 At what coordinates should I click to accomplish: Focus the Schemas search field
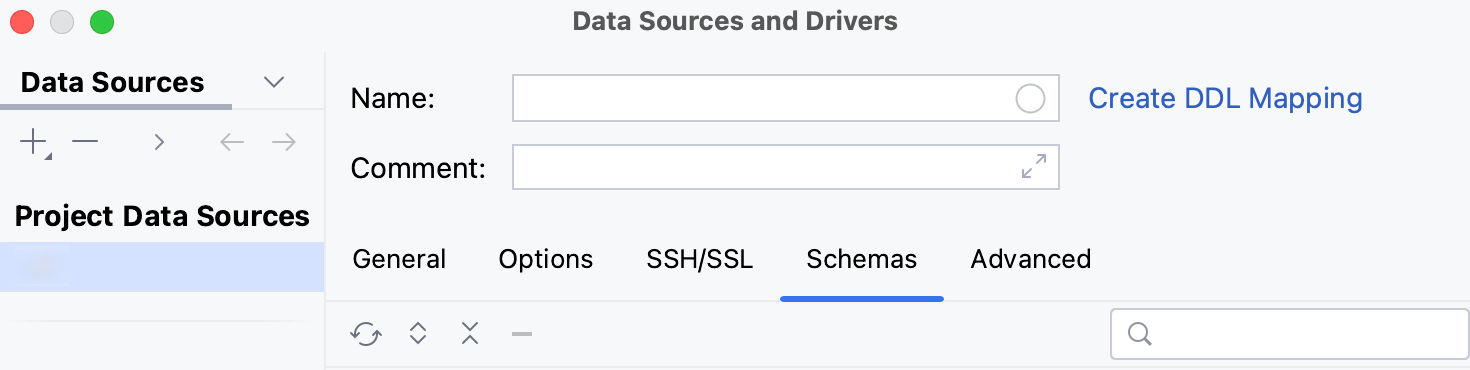click(x=1290, y=334)
